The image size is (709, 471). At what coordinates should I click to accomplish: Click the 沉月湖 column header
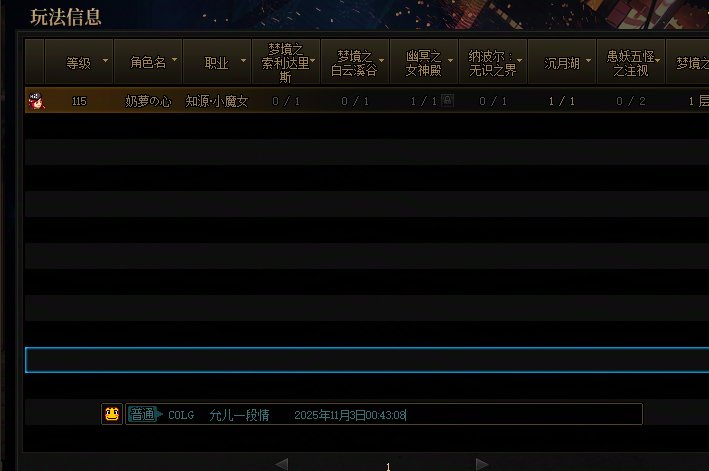[562, 62]
